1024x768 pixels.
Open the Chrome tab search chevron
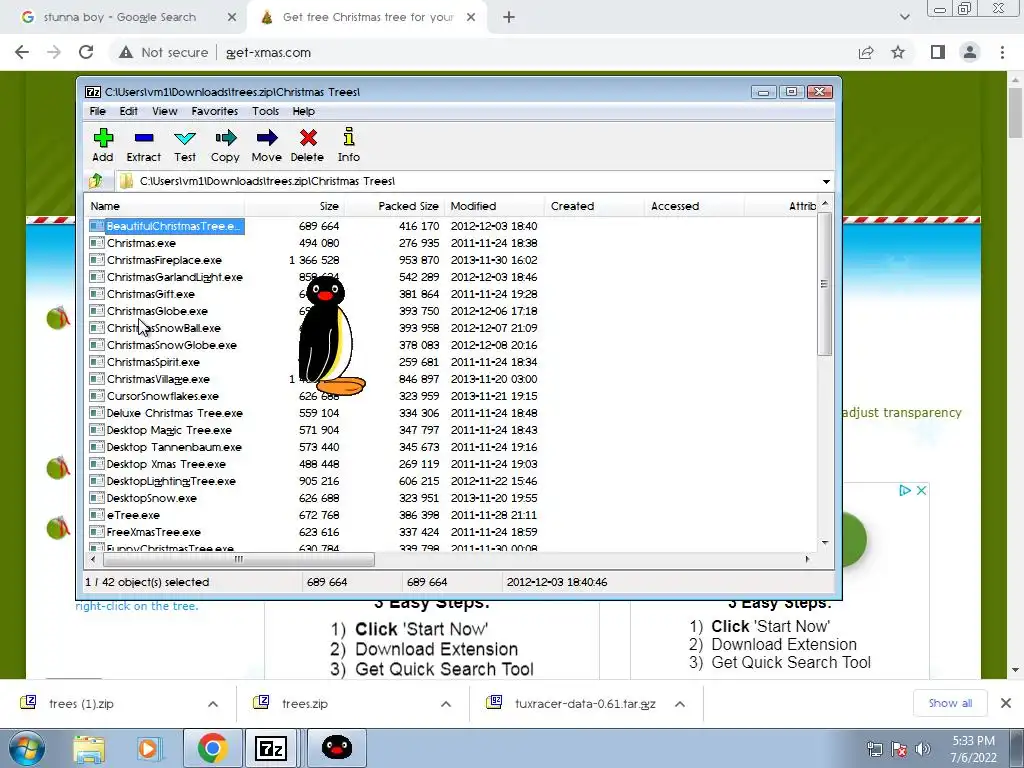904,18
